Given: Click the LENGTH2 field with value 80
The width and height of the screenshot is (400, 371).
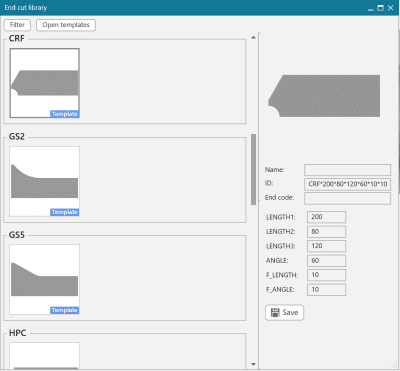Looking at the screenshot, I should (x=327, y=232).
